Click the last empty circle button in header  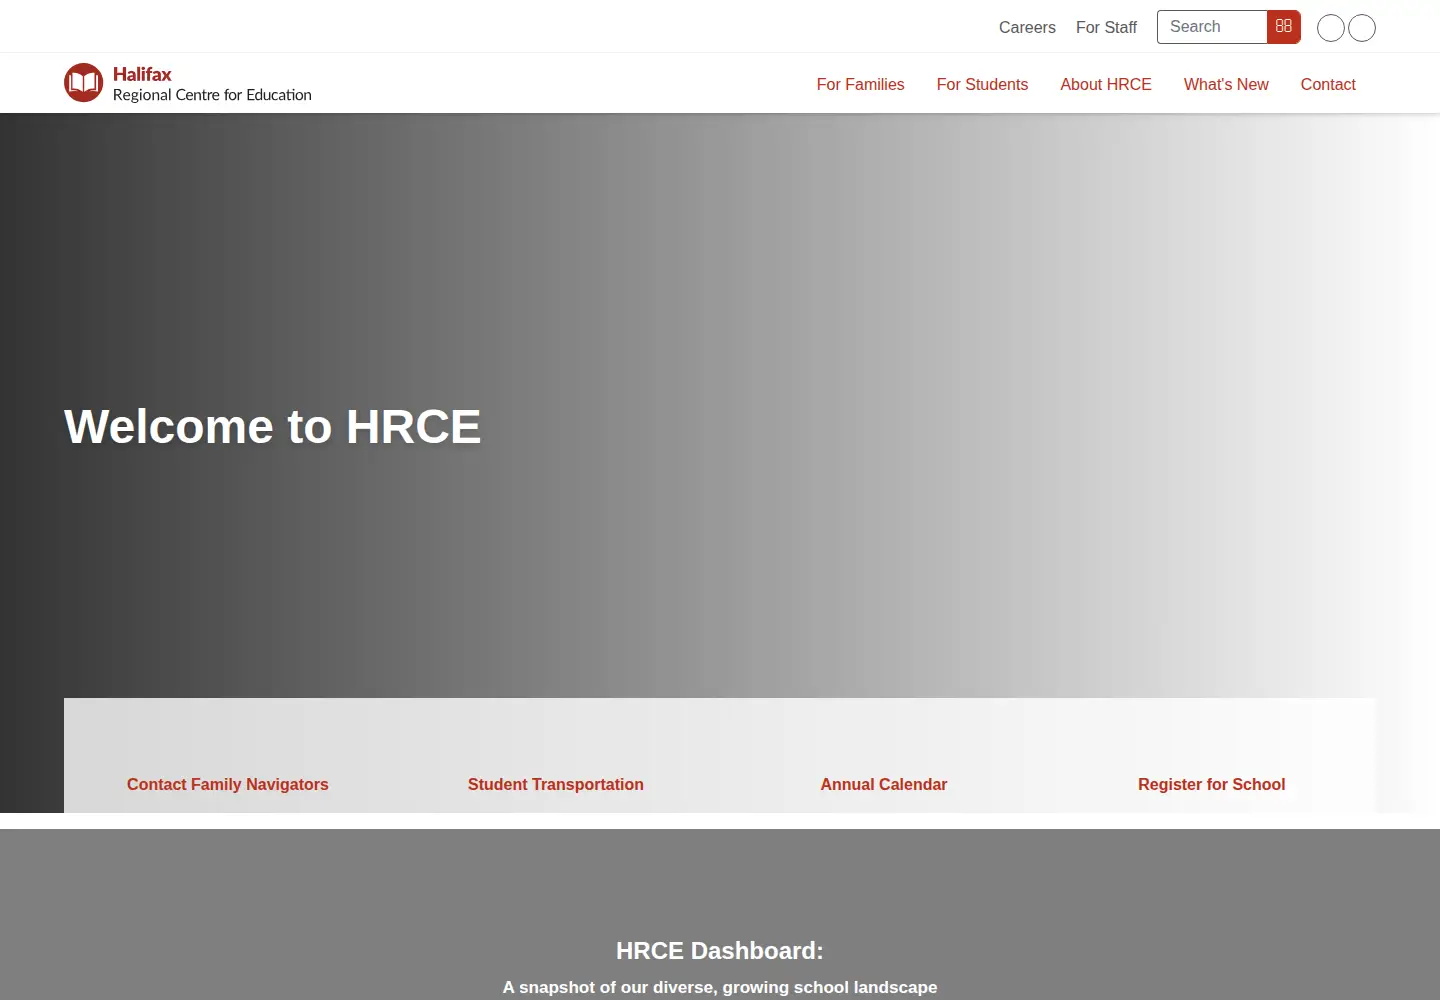point(1362,28)
